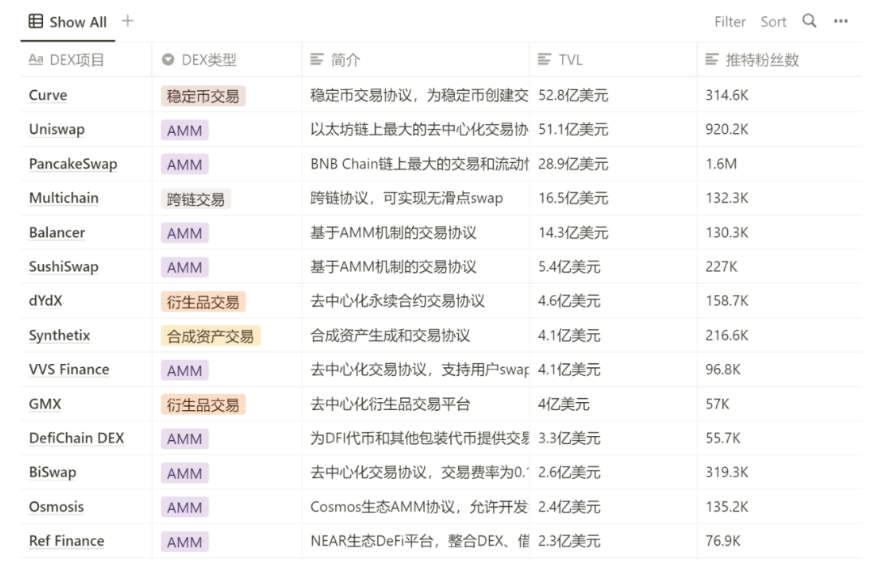
Task: Click the AMM tag in Balancer row
Action: (184, 233)
